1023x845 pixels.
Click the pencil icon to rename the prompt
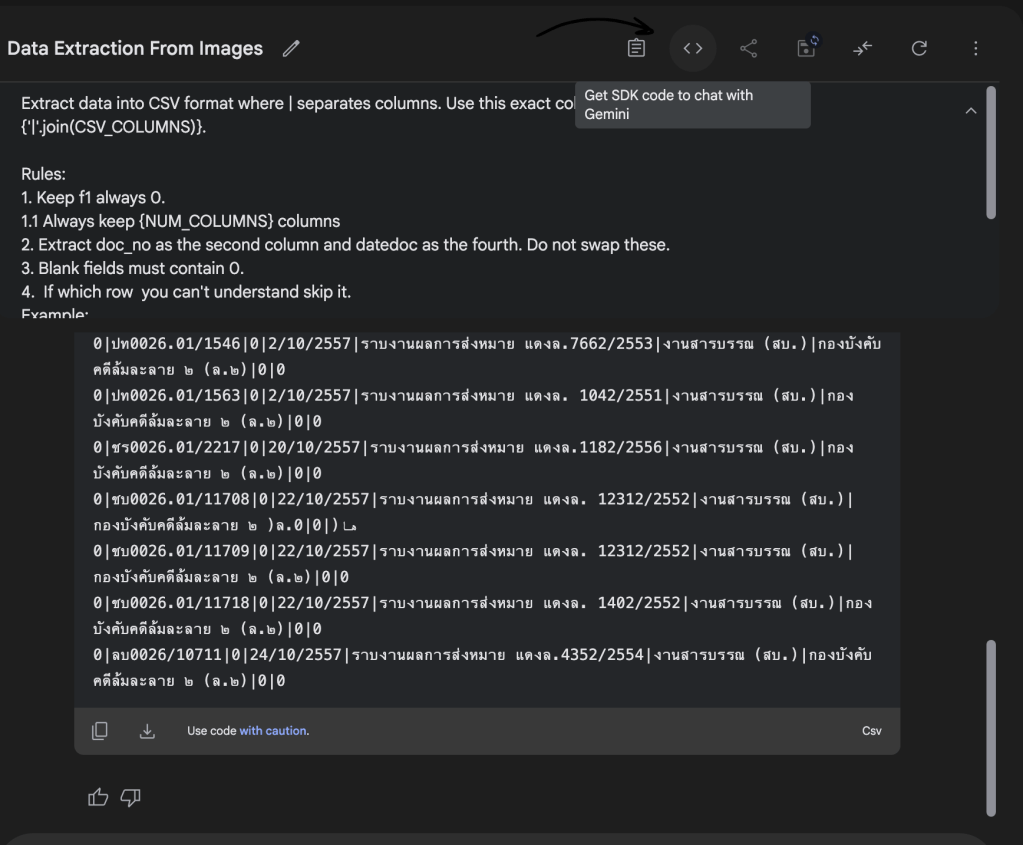tap(291, 48)
